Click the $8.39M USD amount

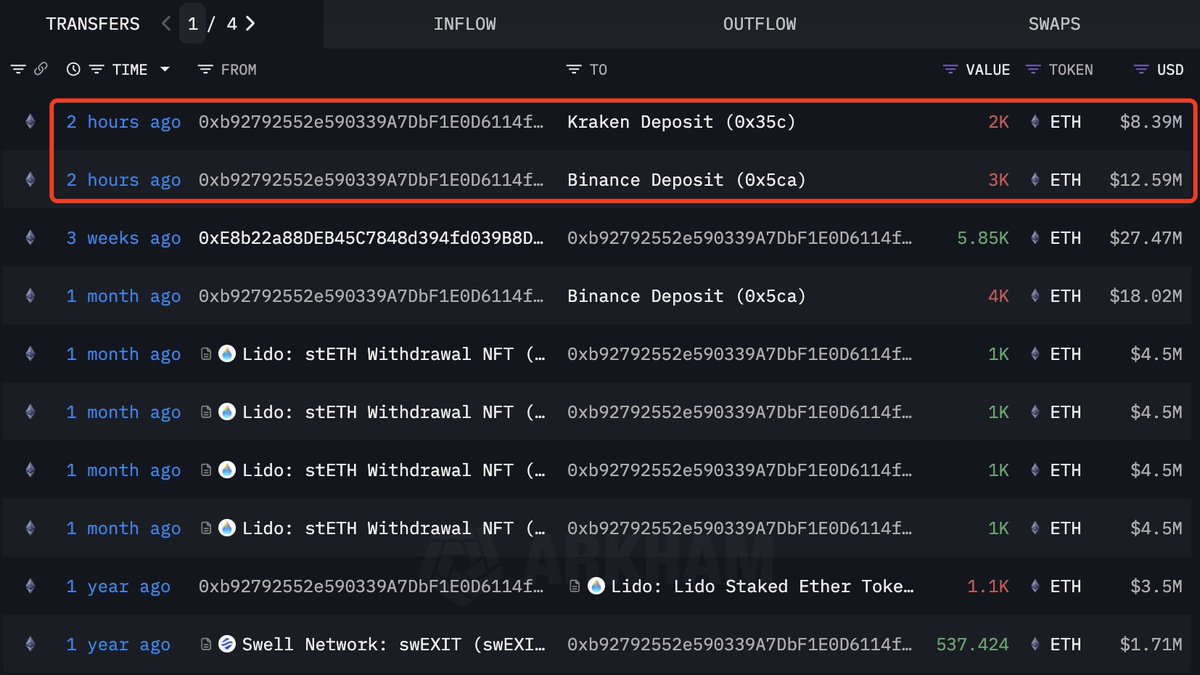tap(1151, 122)
